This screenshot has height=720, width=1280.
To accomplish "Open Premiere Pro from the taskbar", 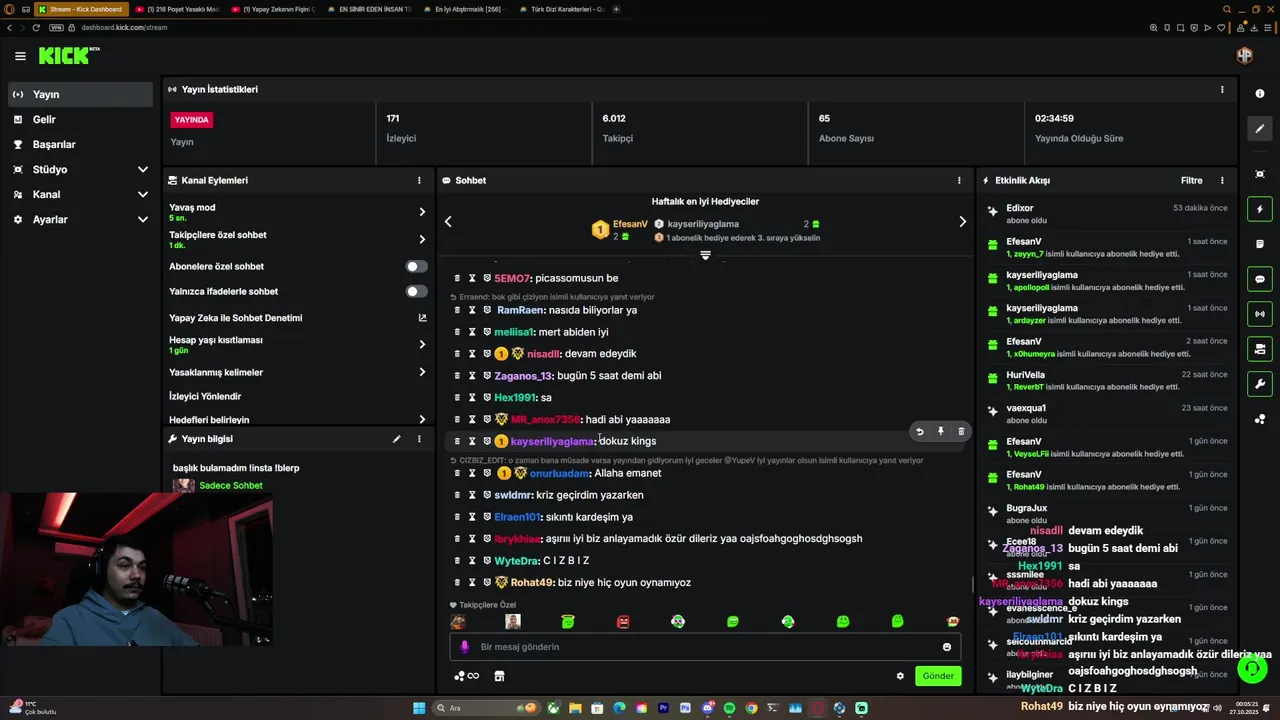I will tap(663, 708).
